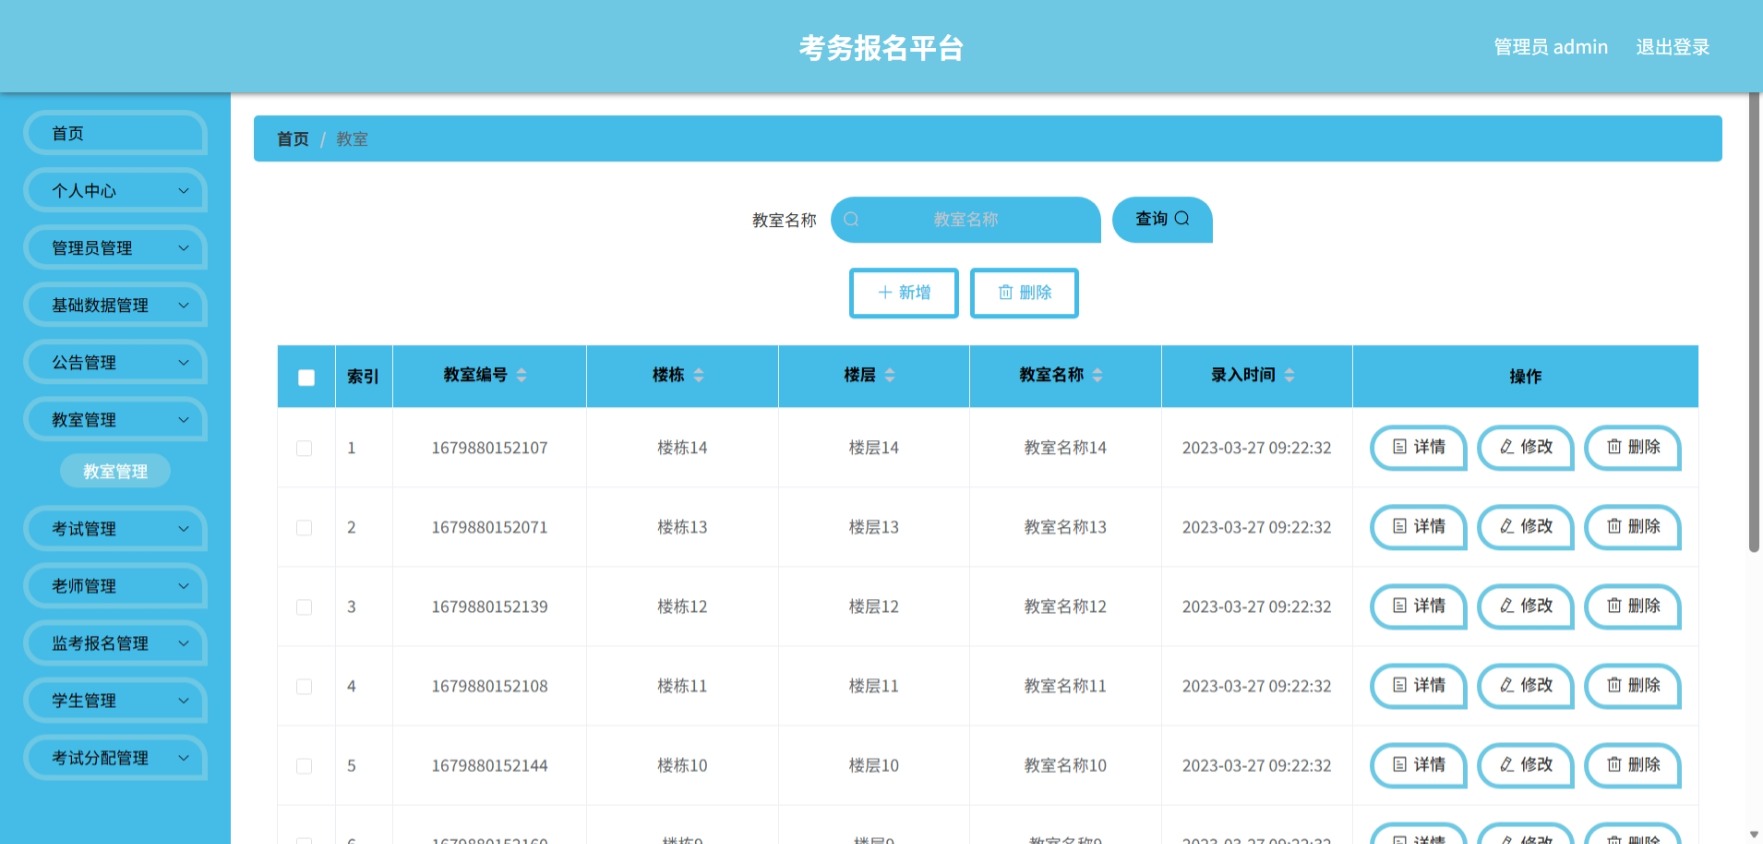Expand the 公告管理 sidebar menu
The height and width of the screenshot is (844, 1763).
click(115, 362)
